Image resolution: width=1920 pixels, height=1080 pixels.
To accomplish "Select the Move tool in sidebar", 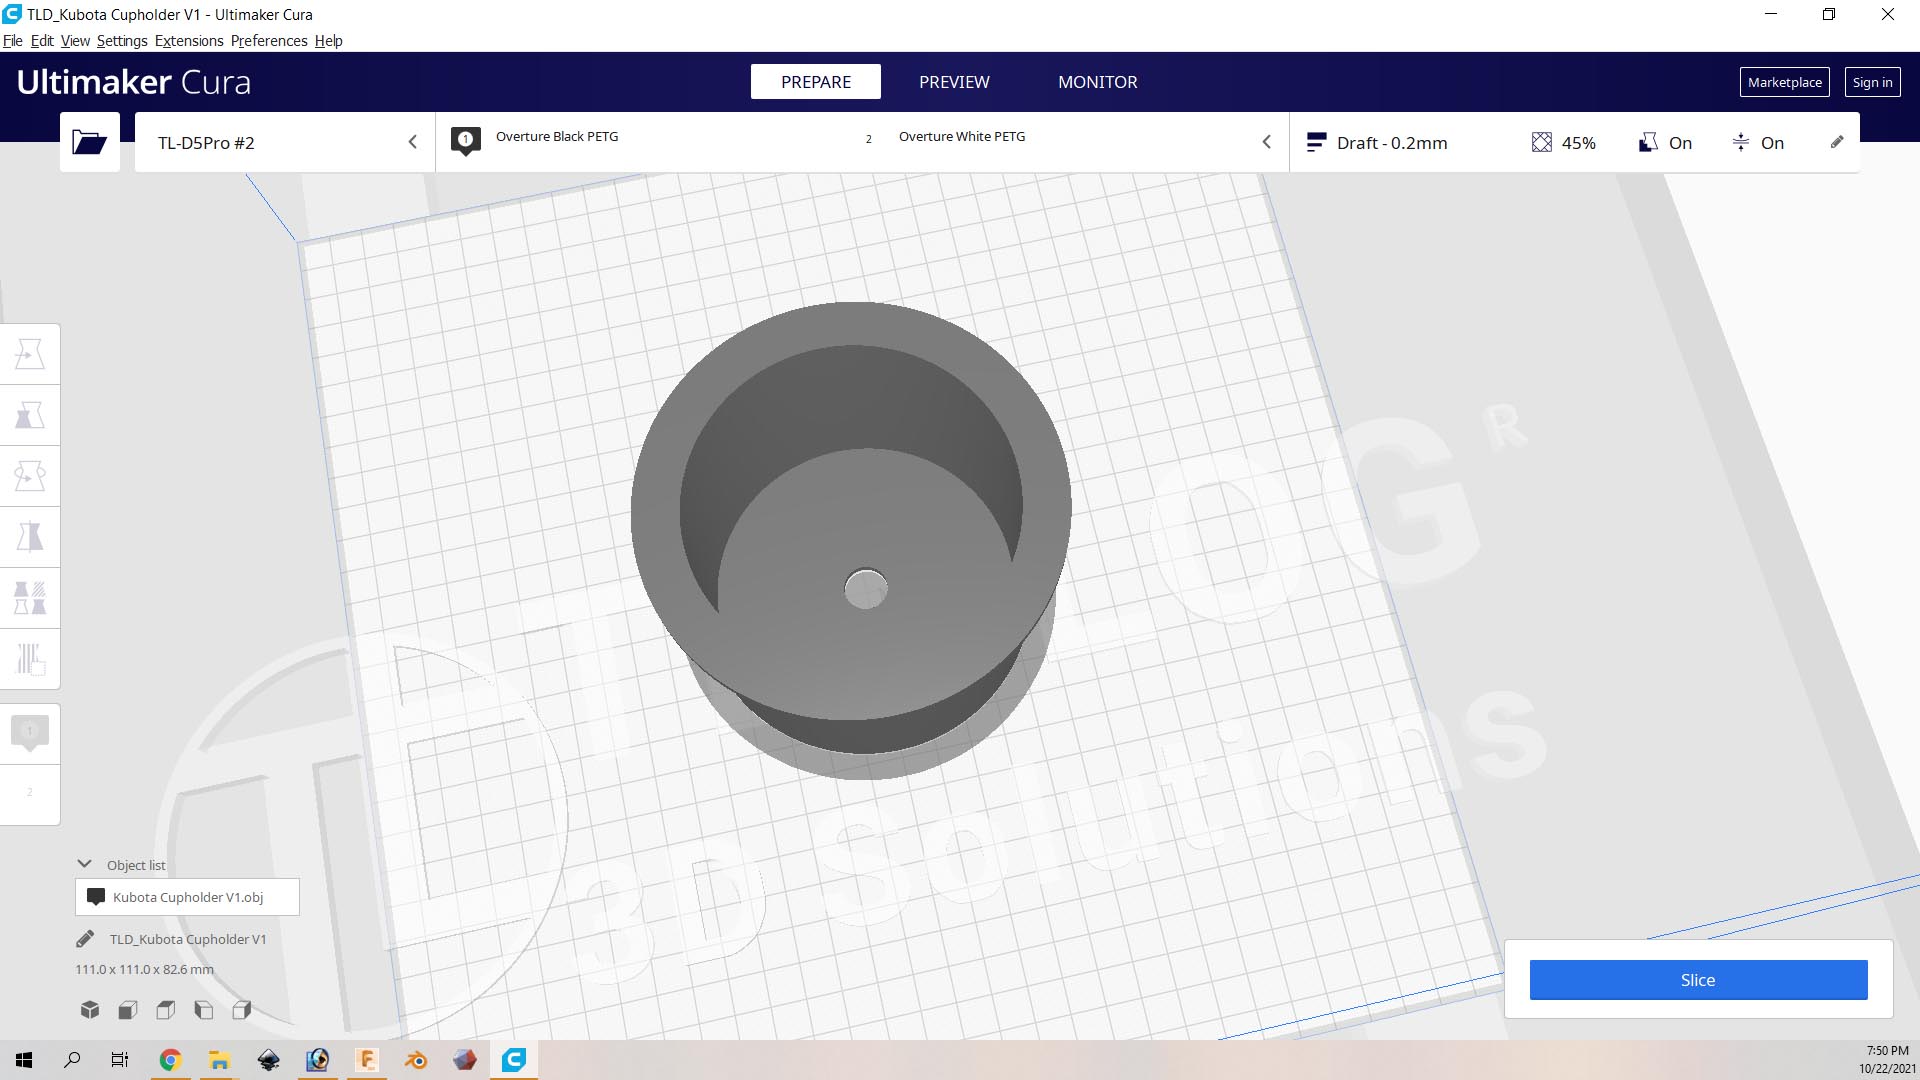I will [30, 354].
